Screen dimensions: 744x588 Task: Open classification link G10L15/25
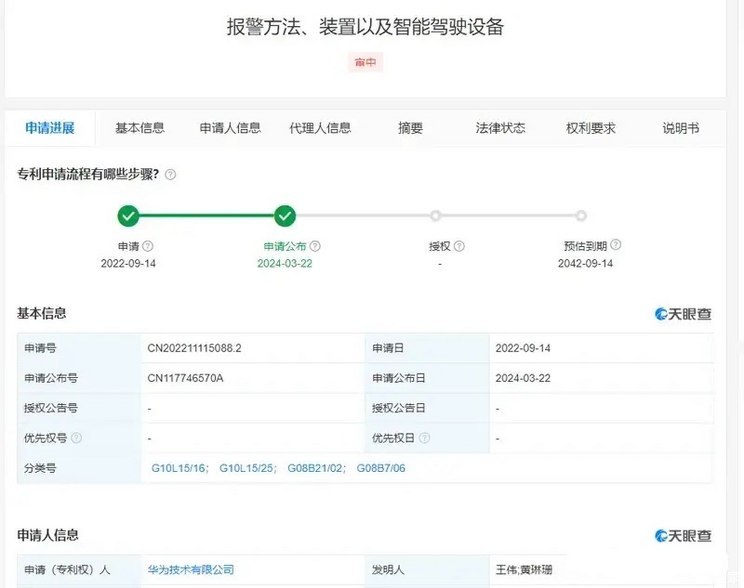246,468
